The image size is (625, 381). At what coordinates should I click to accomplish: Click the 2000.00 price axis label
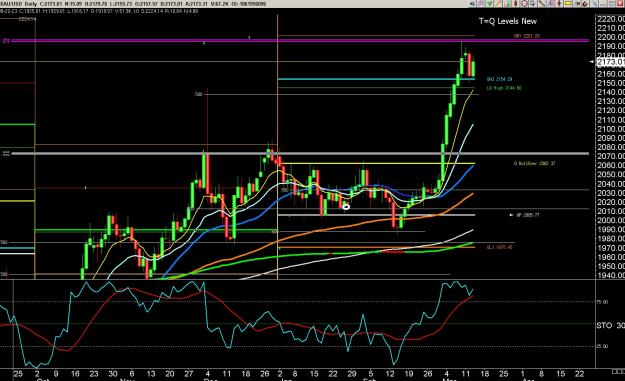[x=611, y=220]
